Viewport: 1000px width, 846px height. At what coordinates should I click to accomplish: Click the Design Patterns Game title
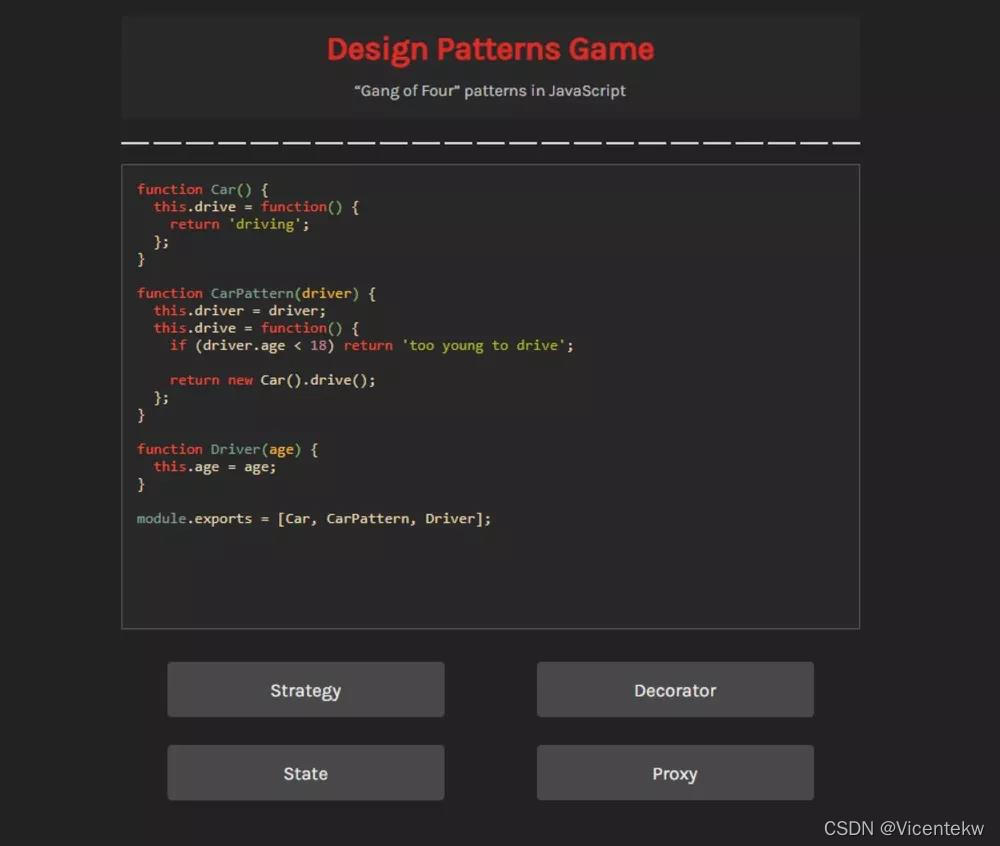pos(490,50)
